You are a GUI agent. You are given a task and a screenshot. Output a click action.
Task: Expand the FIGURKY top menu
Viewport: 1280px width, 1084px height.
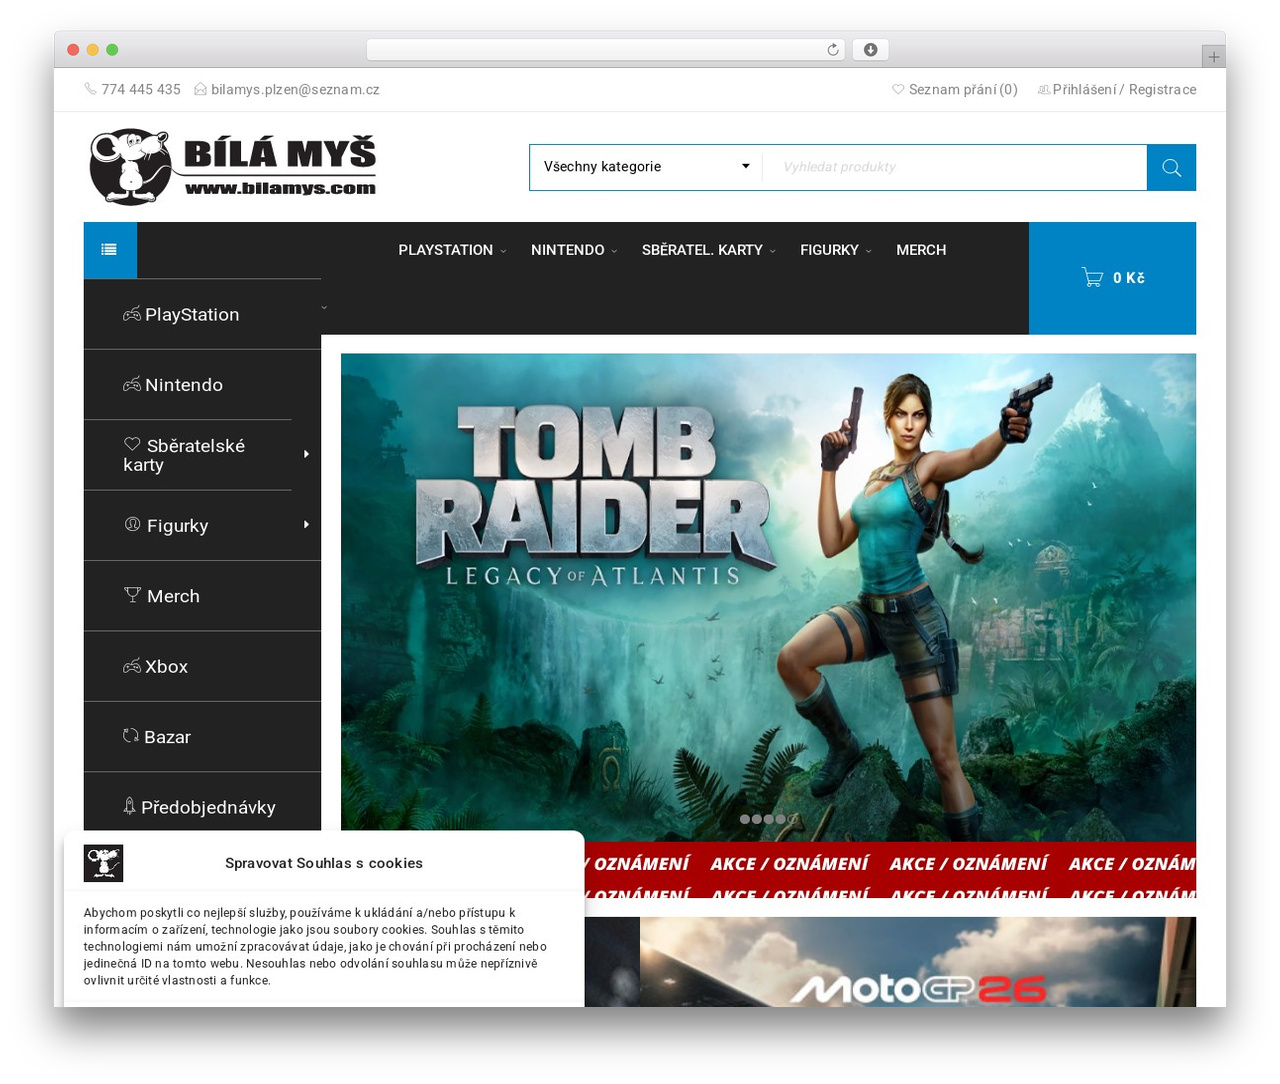click(836, 250)
